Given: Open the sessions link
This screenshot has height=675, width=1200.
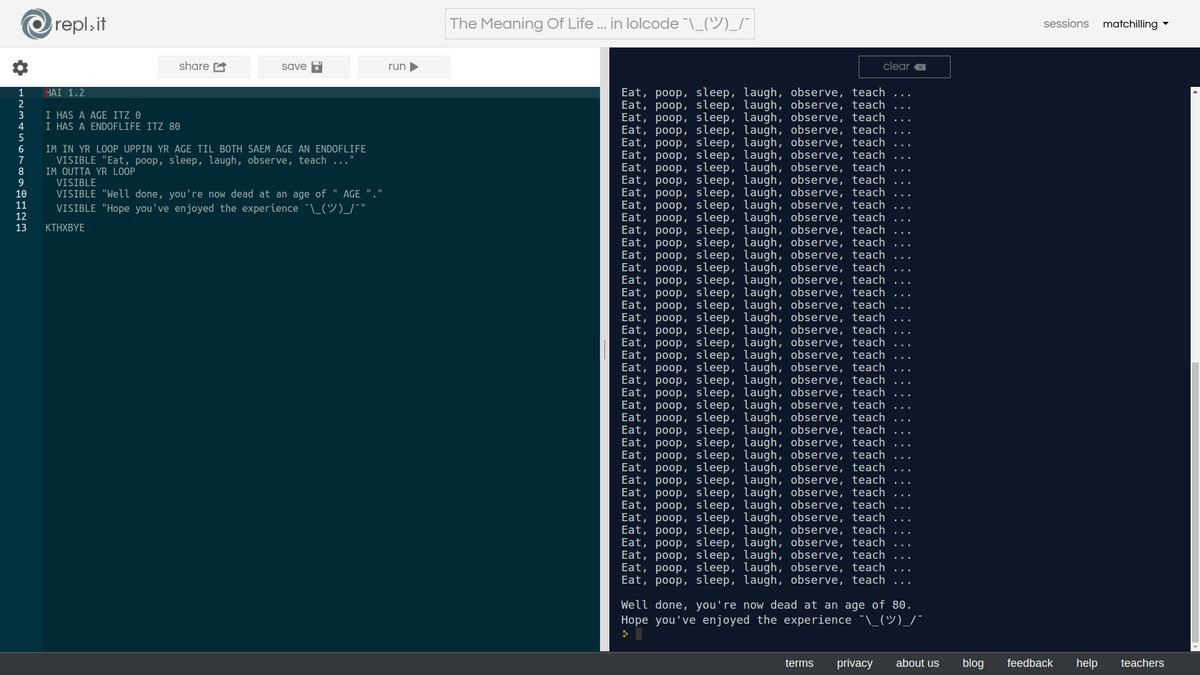Looking at the screenshot, I should [x=1066, y=24].
